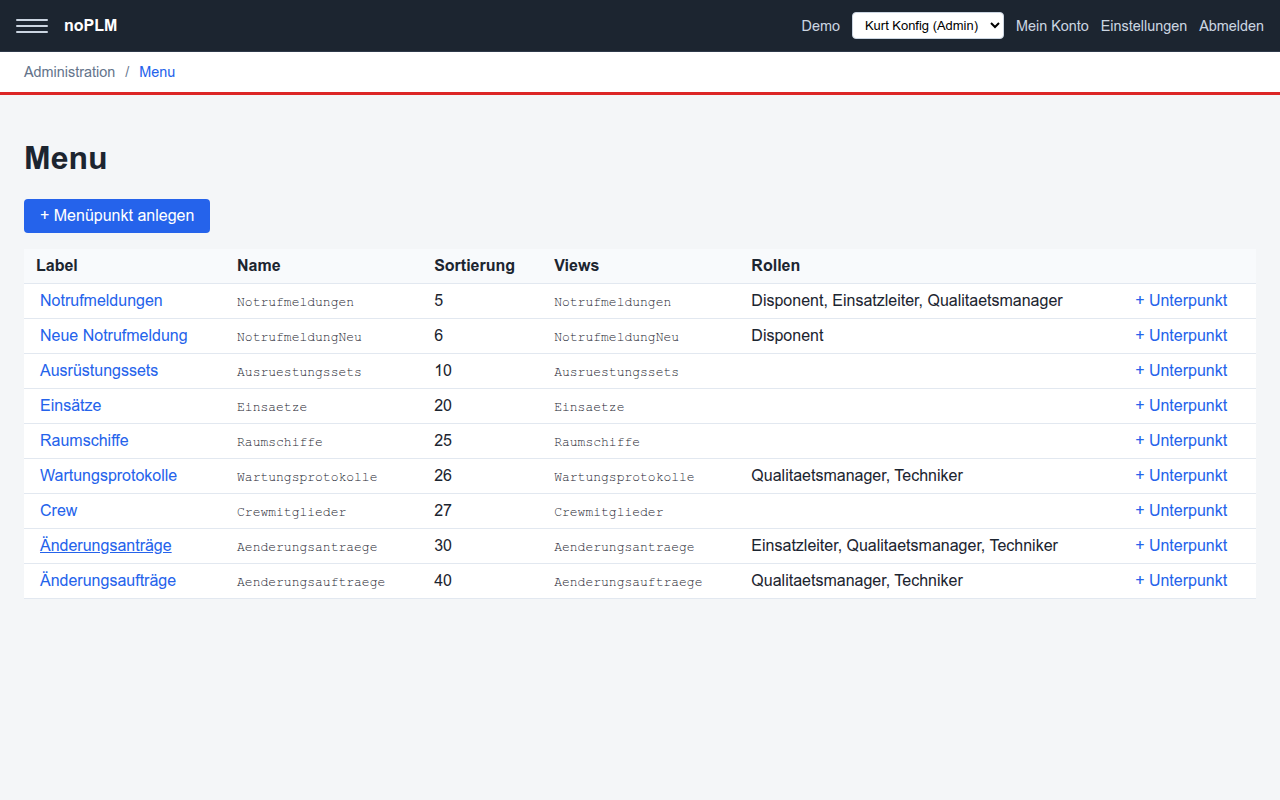
Task: Add Unterpunkt to Änderungsanträge row
Action: 1181,545
